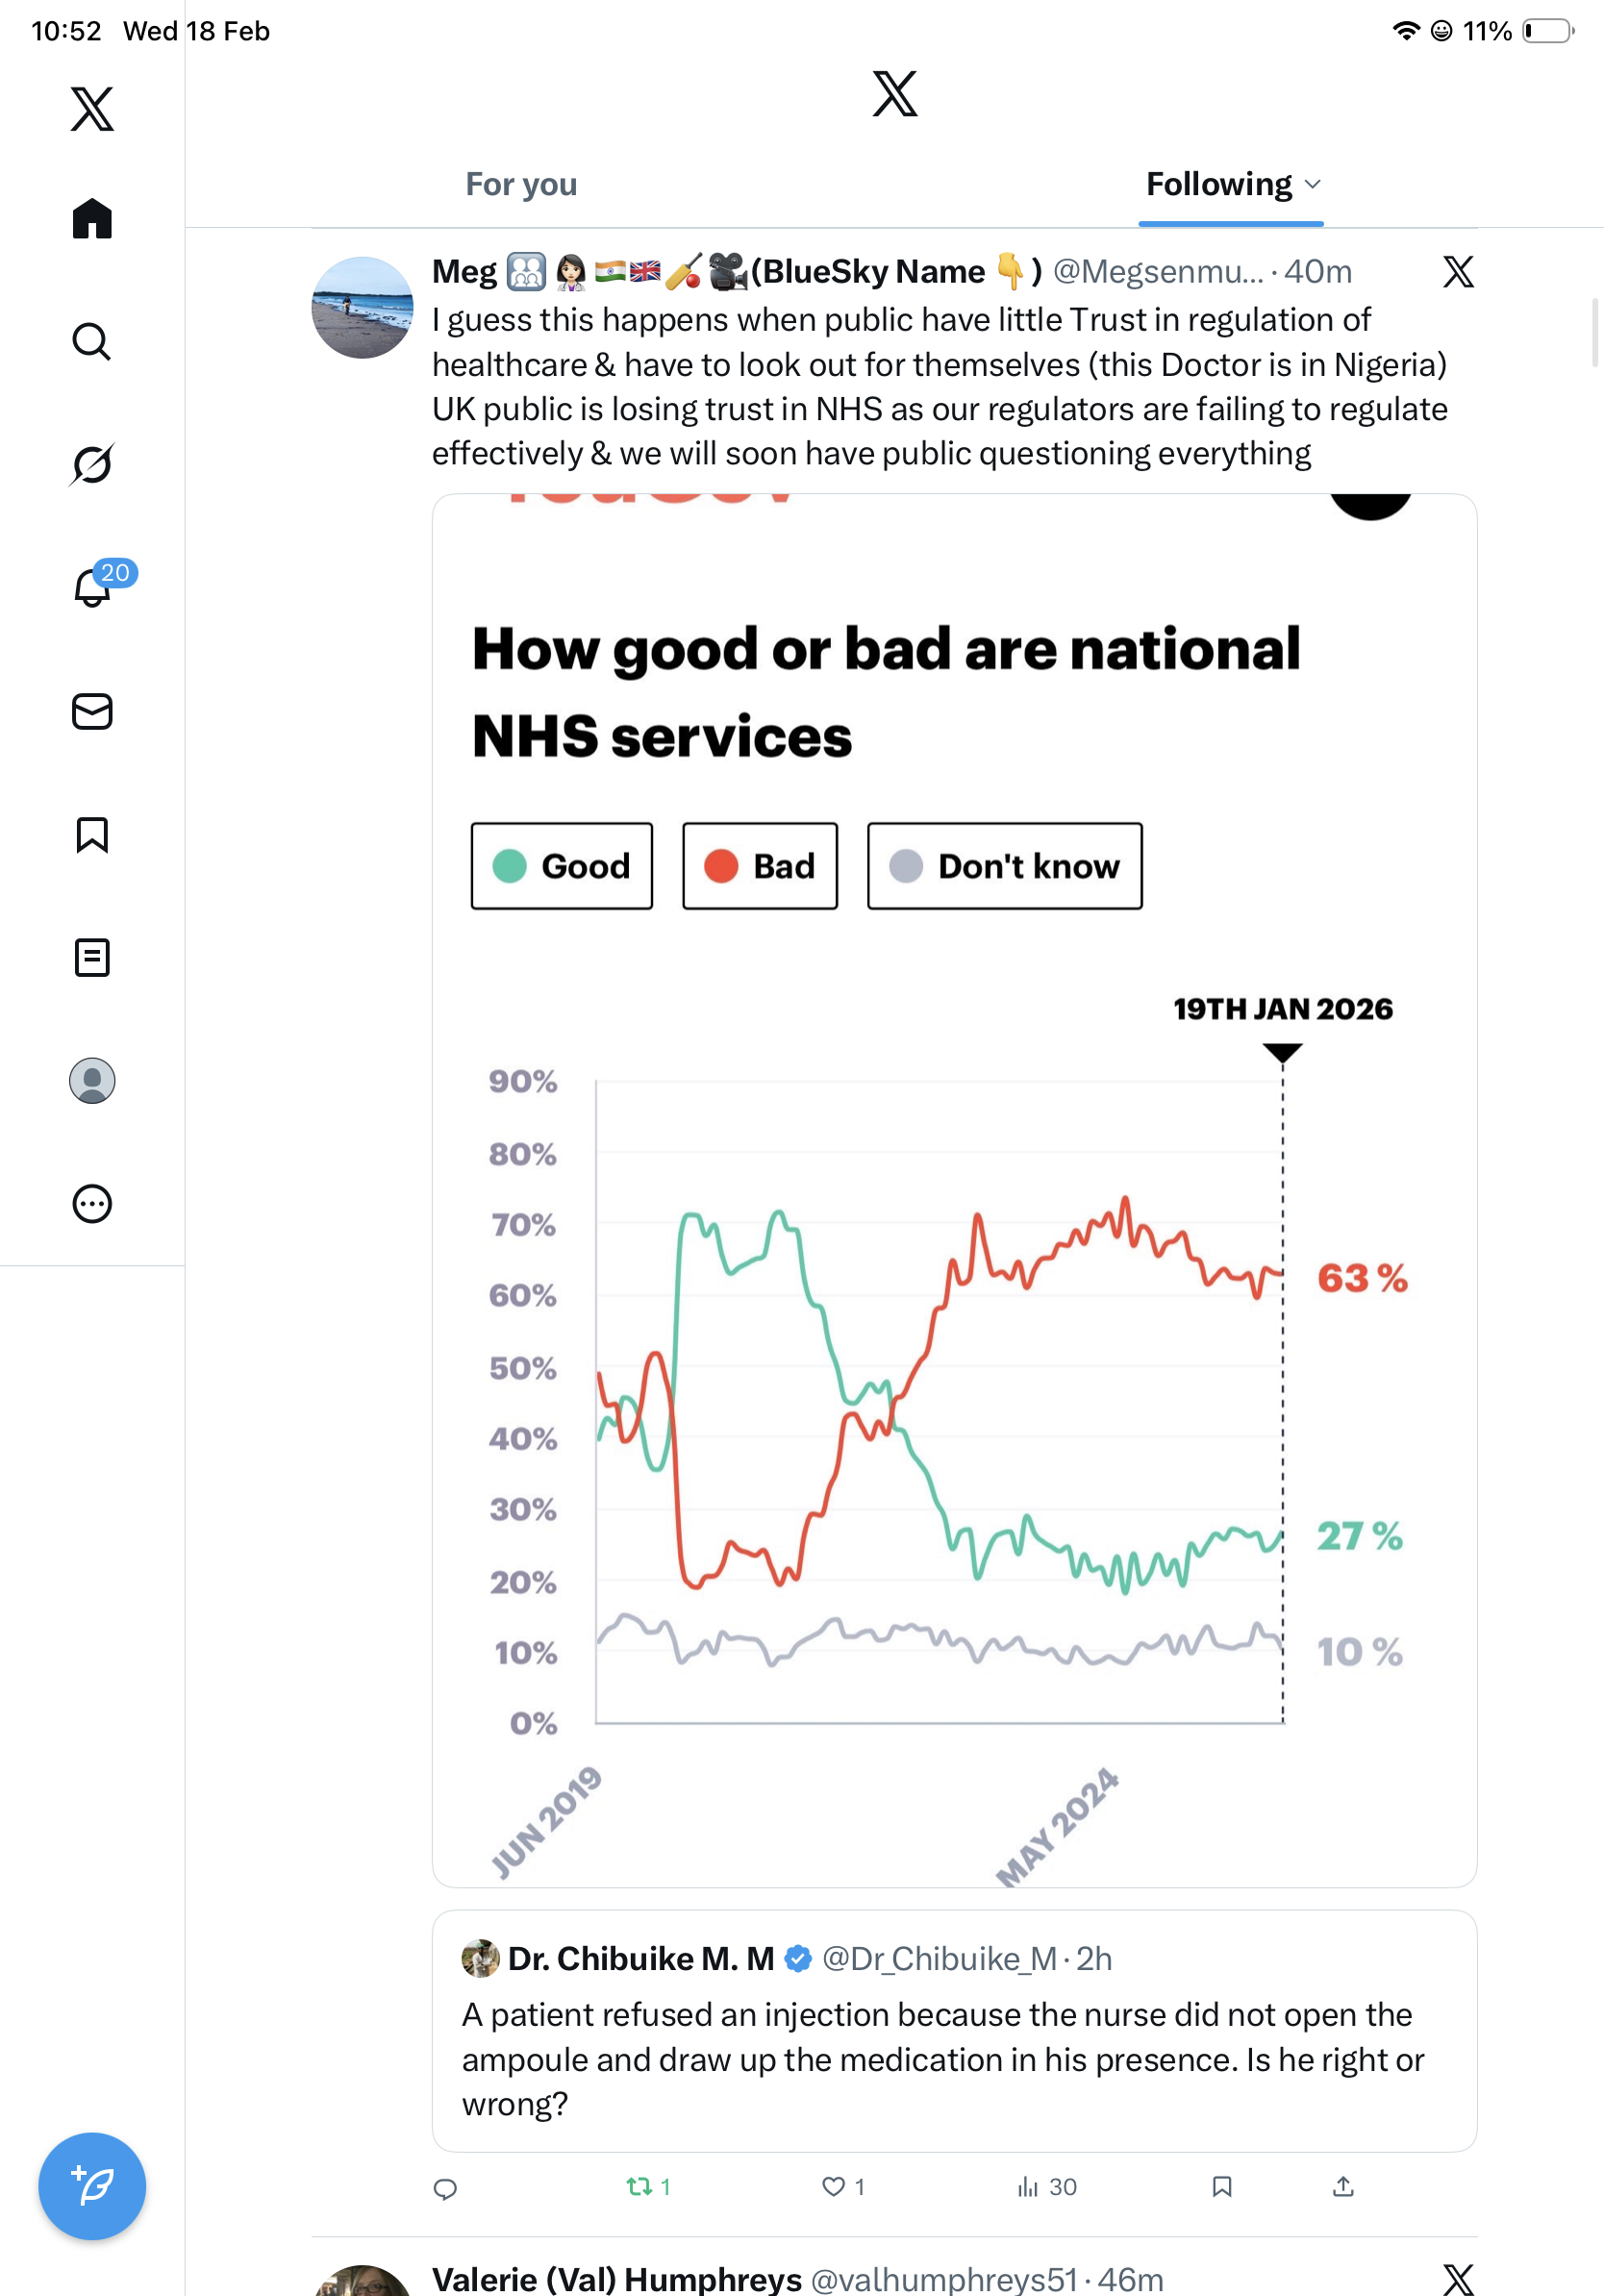Open Grok icon in sidebar
Screen dimensions: 1604x2296
(92, 464)
